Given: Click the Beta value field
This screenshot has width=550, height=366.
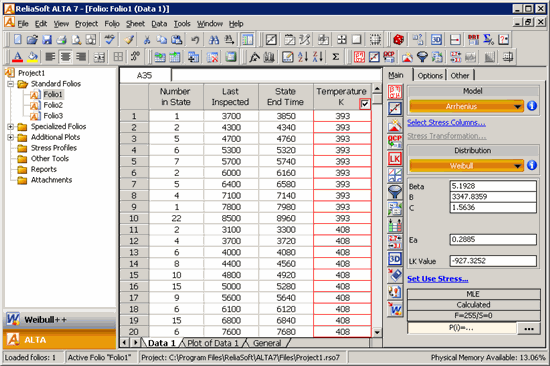Looking at the screenshot, I should (x=493, y=186).
